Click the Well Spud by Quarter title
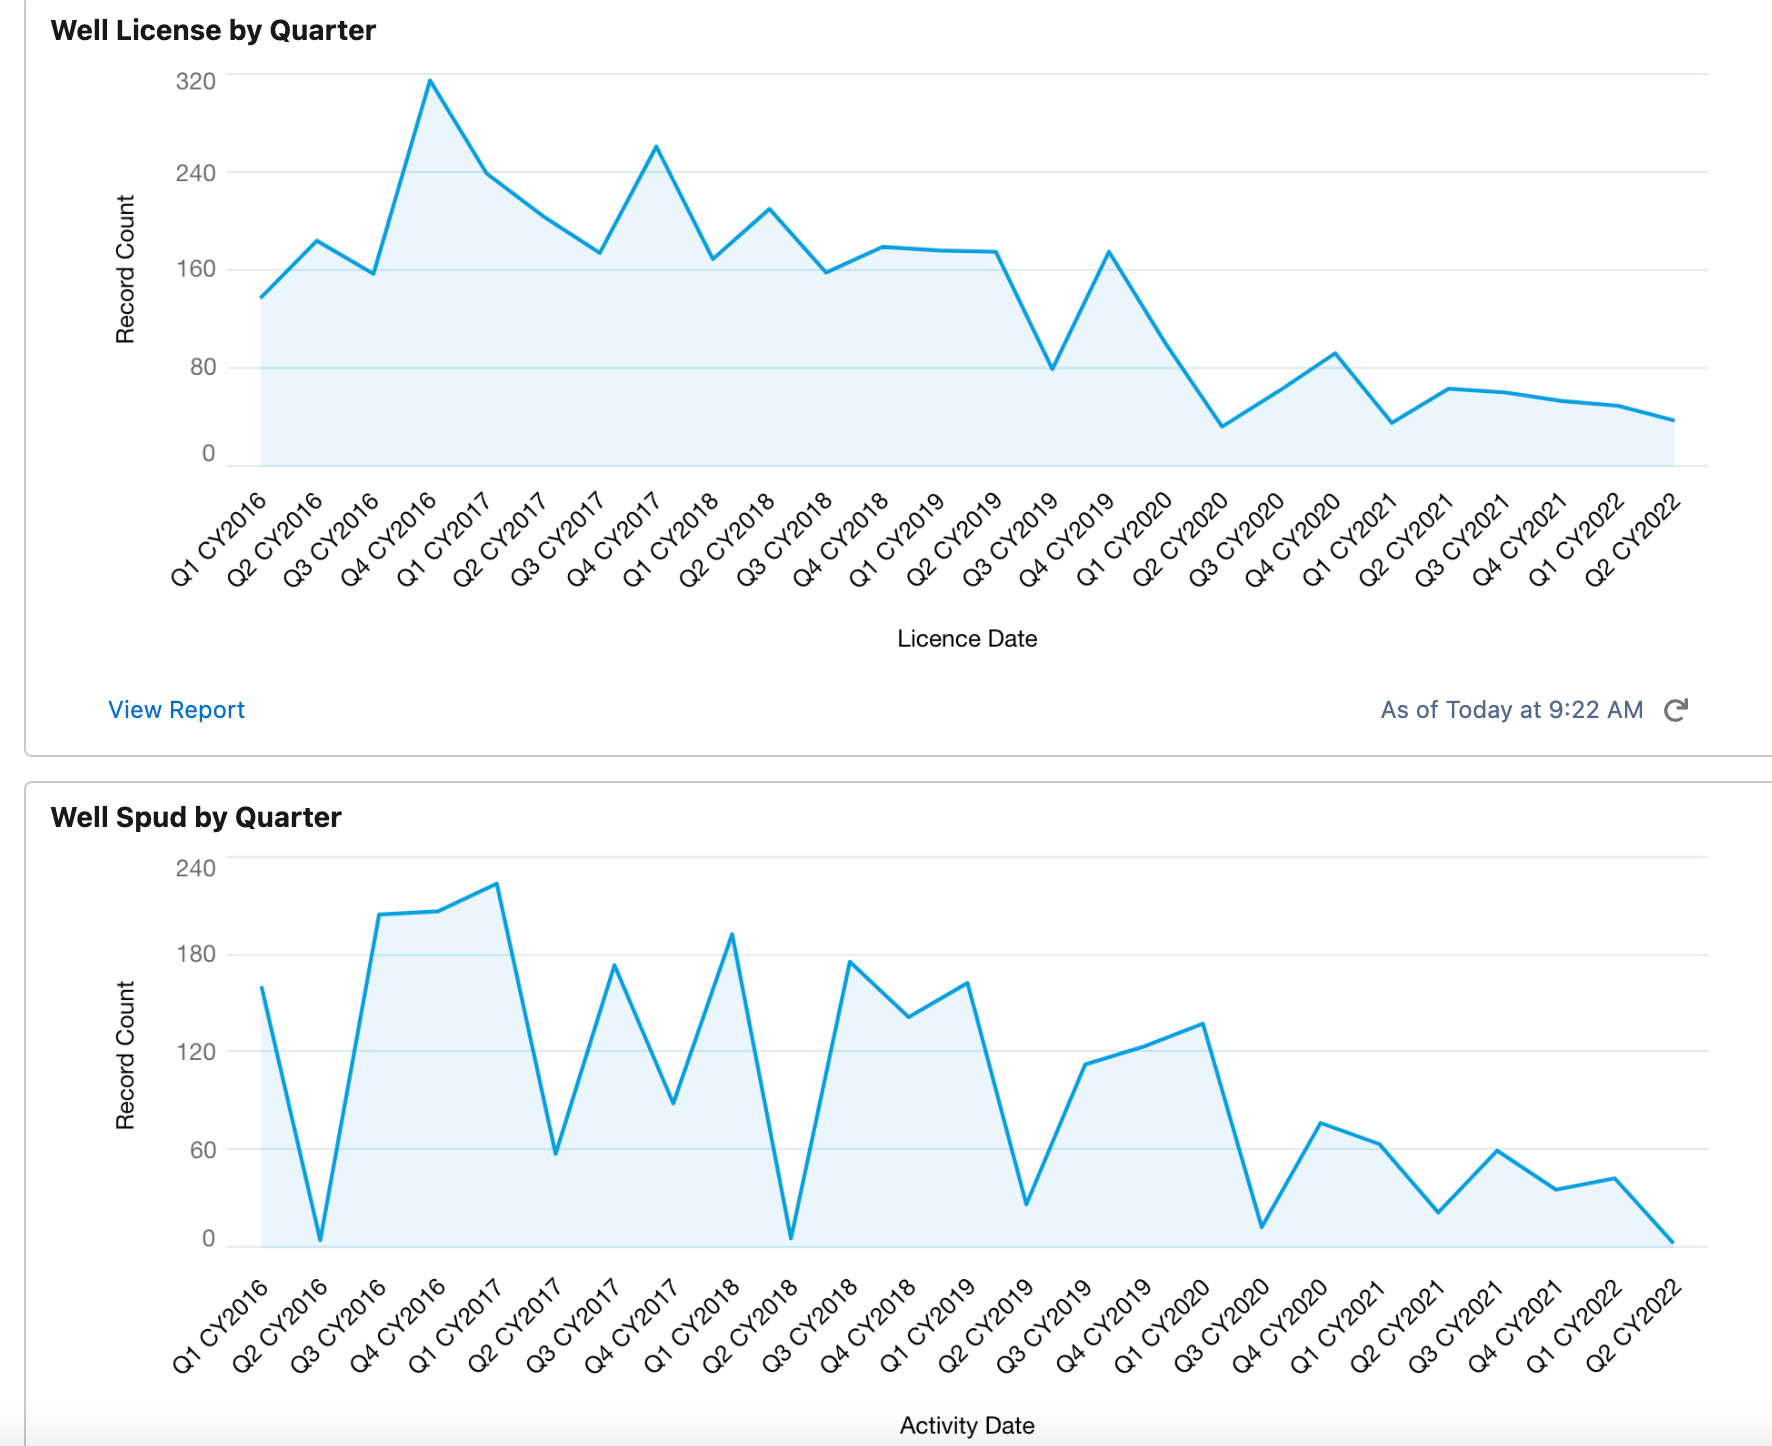The image size is (1772, 1446). point(196,817)
